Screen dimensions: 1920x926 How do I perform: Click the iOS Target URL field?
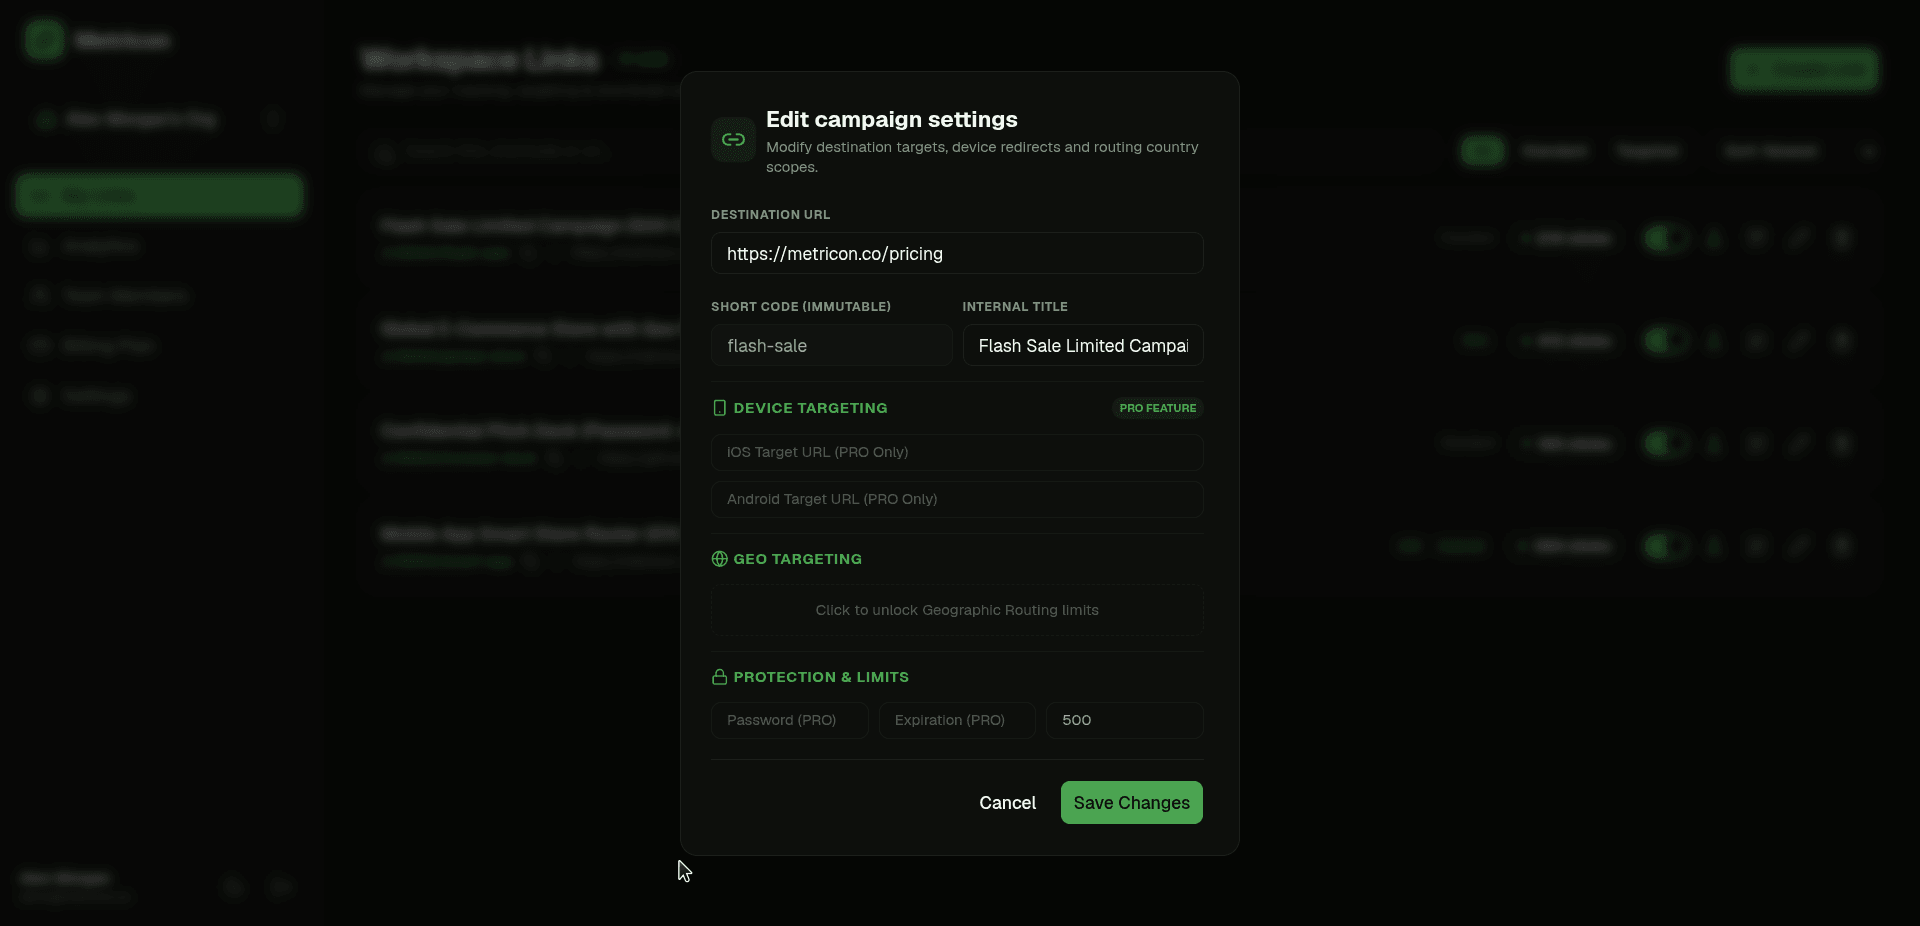coord(957,452)
